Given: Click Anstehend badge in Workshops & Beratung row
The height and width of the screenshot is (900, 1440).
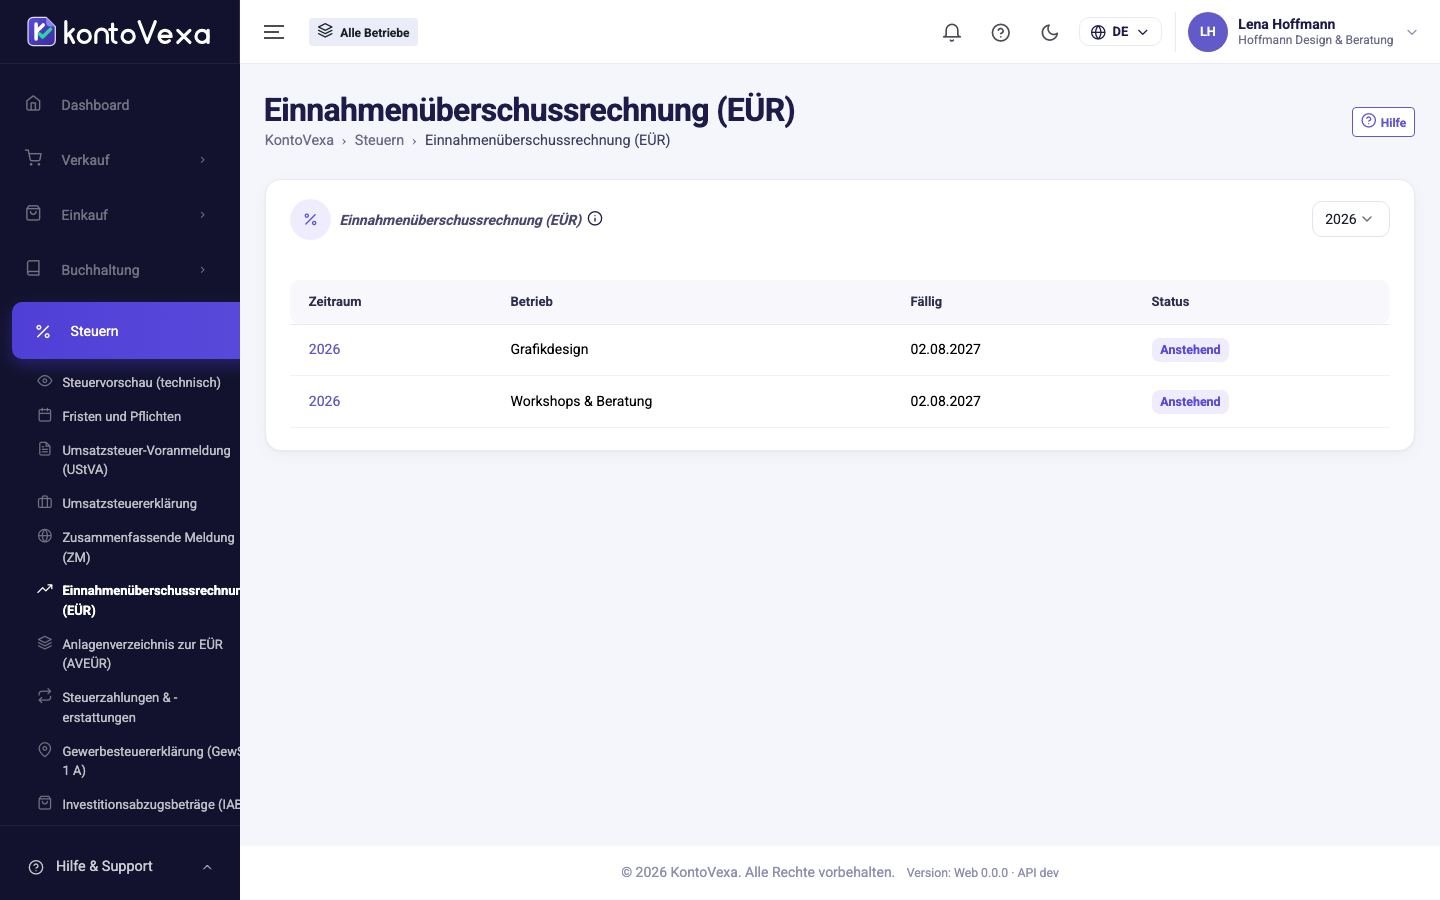Looking at the screenshot, I should click(x=1190, y=402).
